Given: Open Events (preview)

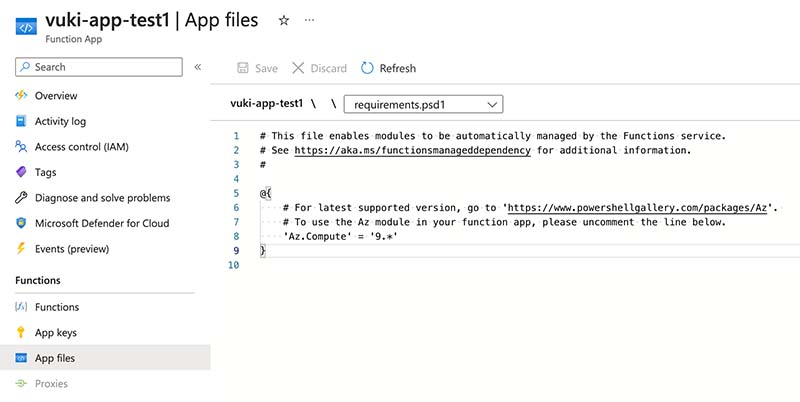Looking at the screenshot, I should 72,249.
